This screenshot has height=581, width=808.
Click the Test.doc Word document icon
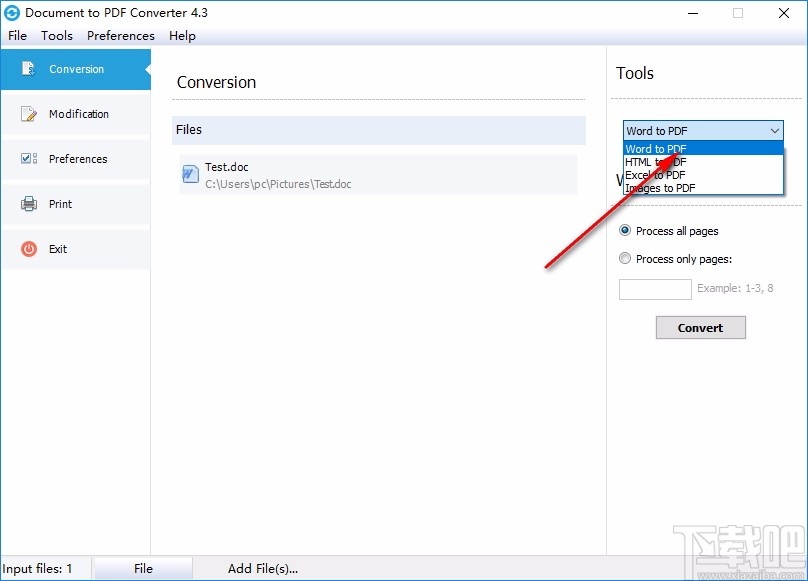pyautogui.click(x=189, y=174)
